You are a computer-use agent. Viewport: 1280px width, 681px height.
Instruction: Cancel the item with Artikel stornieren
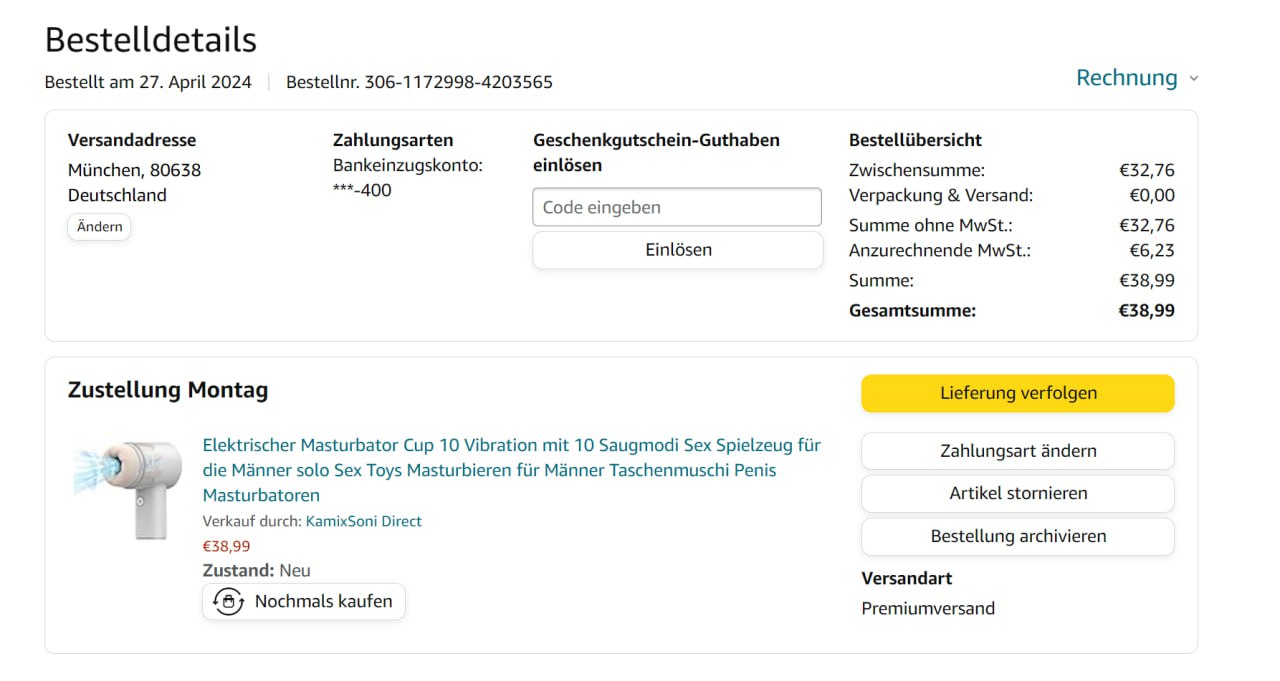click(x=1017, y=493)
